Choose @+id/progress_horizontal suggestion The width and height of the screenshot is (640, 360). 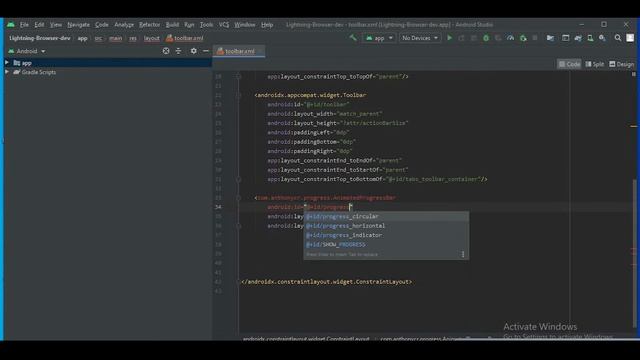coord(386,226)
